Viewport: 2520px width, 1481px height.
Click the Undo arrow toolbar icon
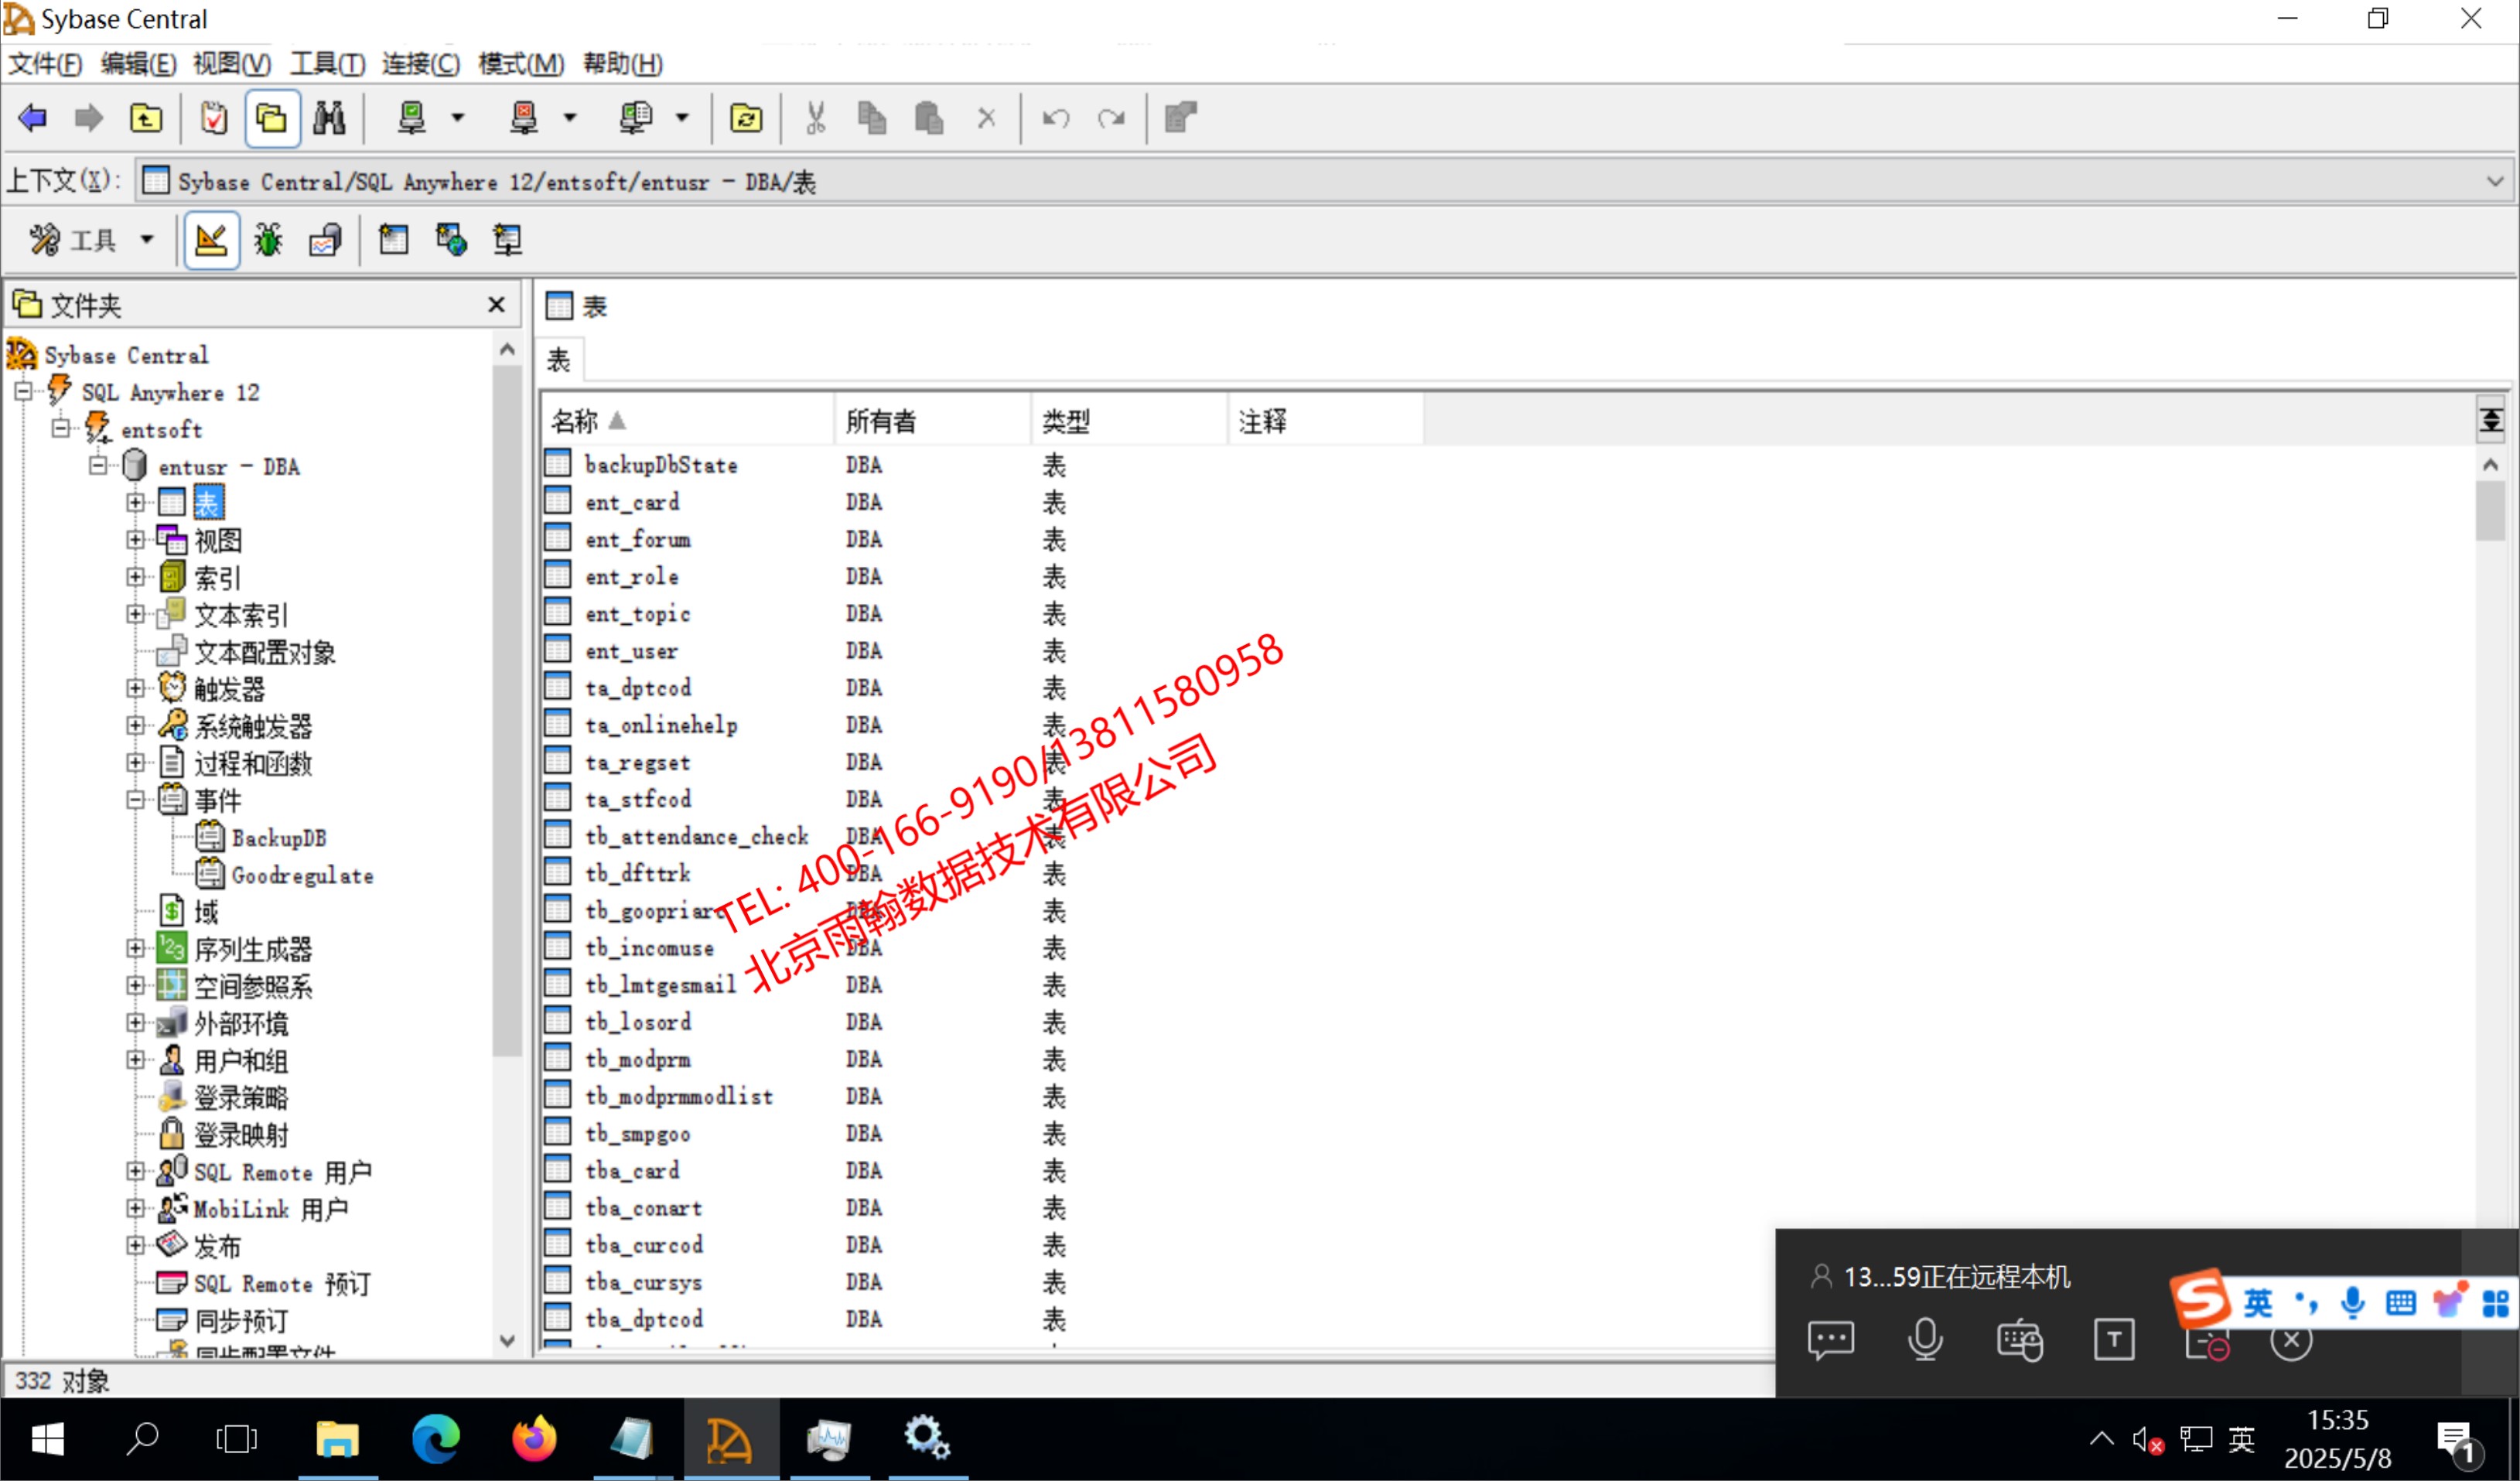[x=1055, y=118]
